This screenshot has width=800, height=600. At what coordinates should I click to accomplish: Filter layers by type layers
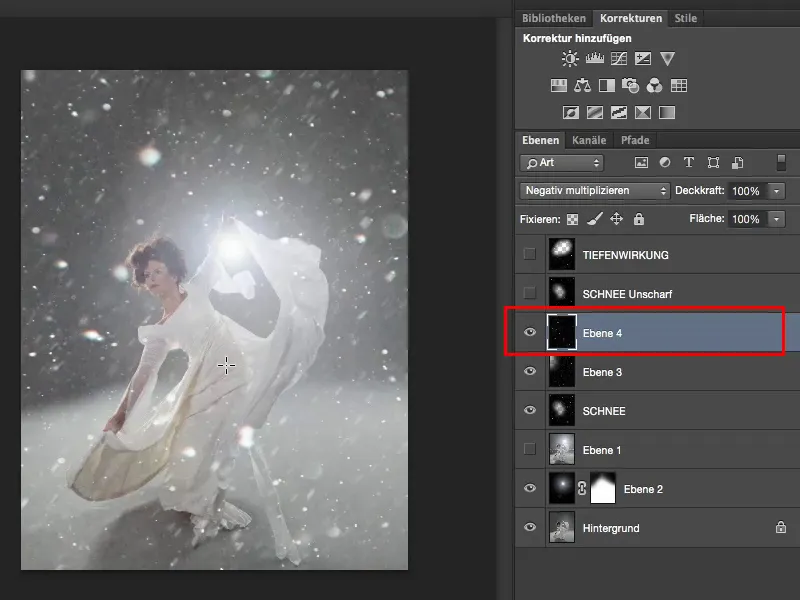tap(689, 162)
